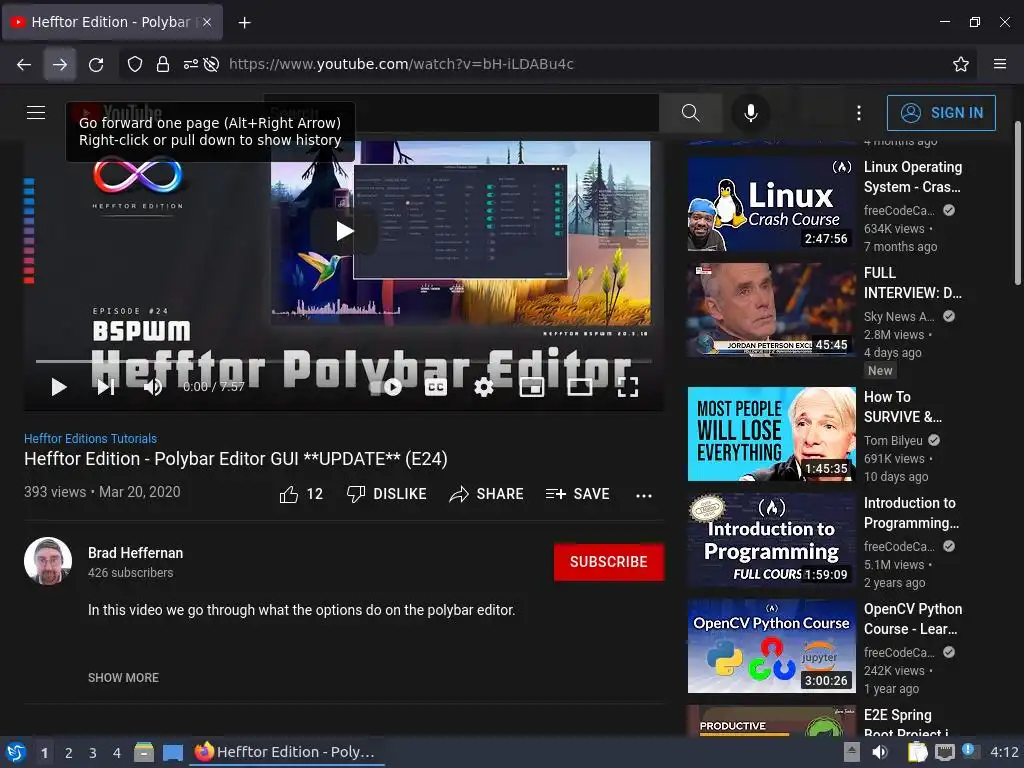Bookmark this page with the star
Image resolution: width=1024 pixels, height=768 pixels.
click(x=960, y=64)
